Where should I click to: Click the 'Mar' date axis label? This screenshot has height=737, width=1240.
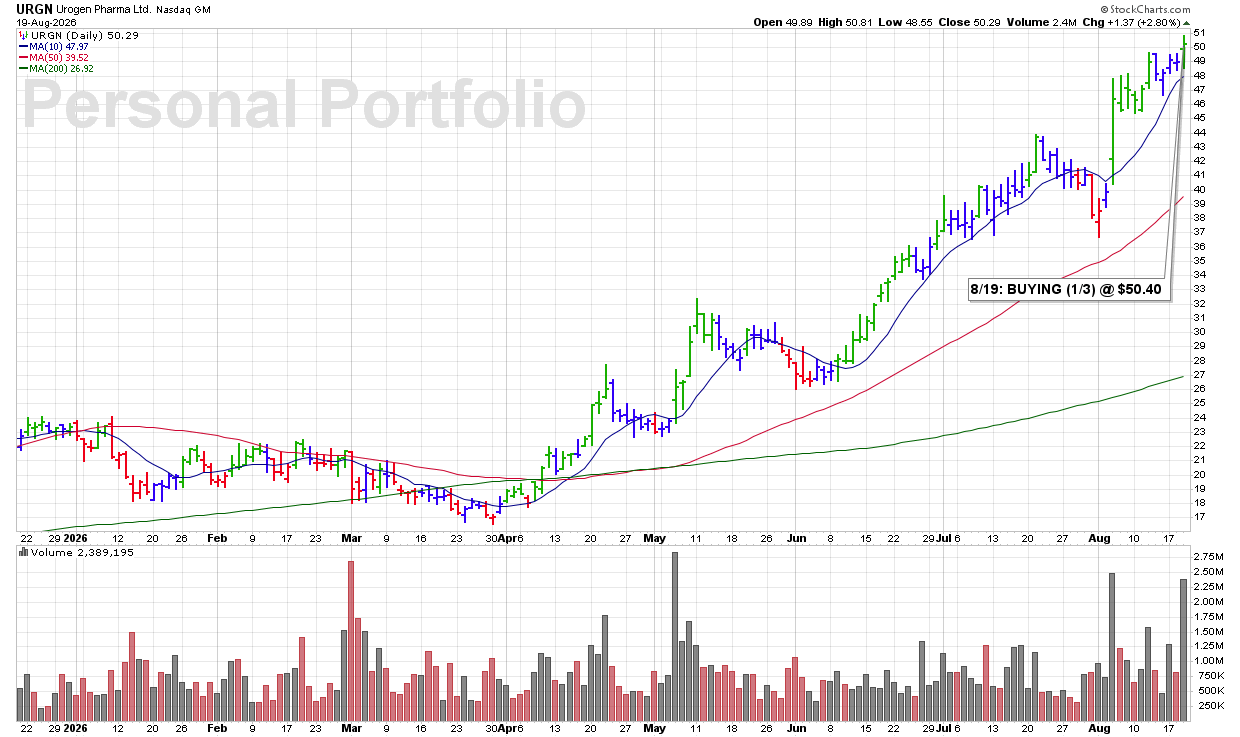[x=351, y=537]
